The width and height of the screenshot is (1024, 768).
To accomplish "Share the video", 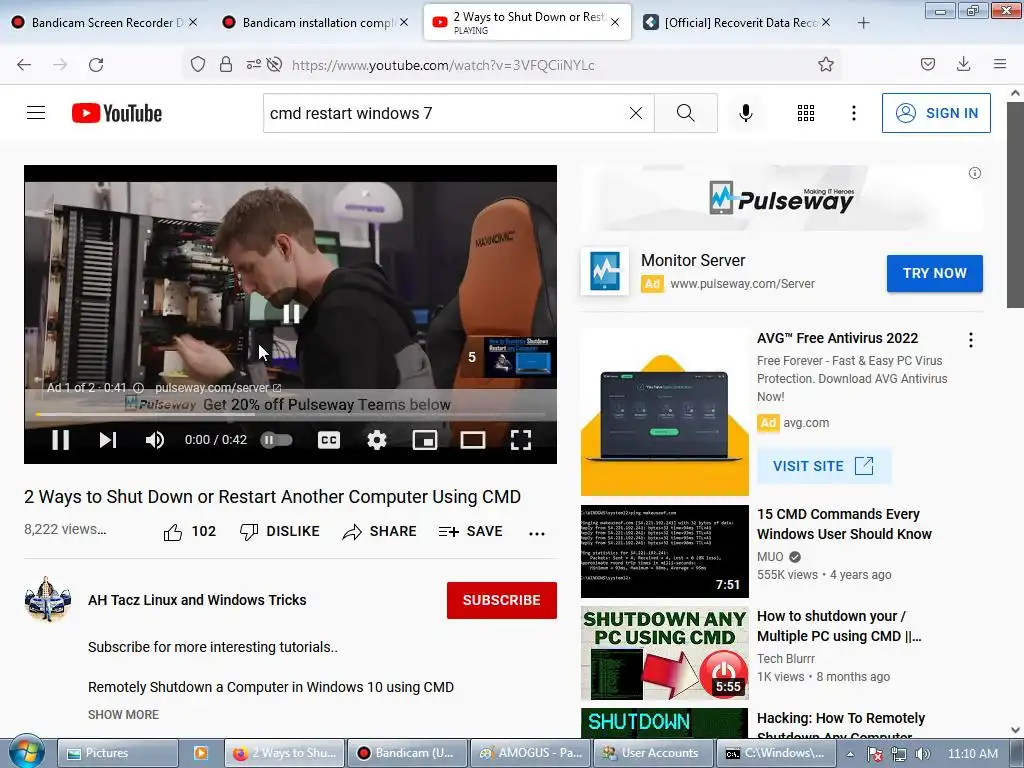I will pos(379,532).
